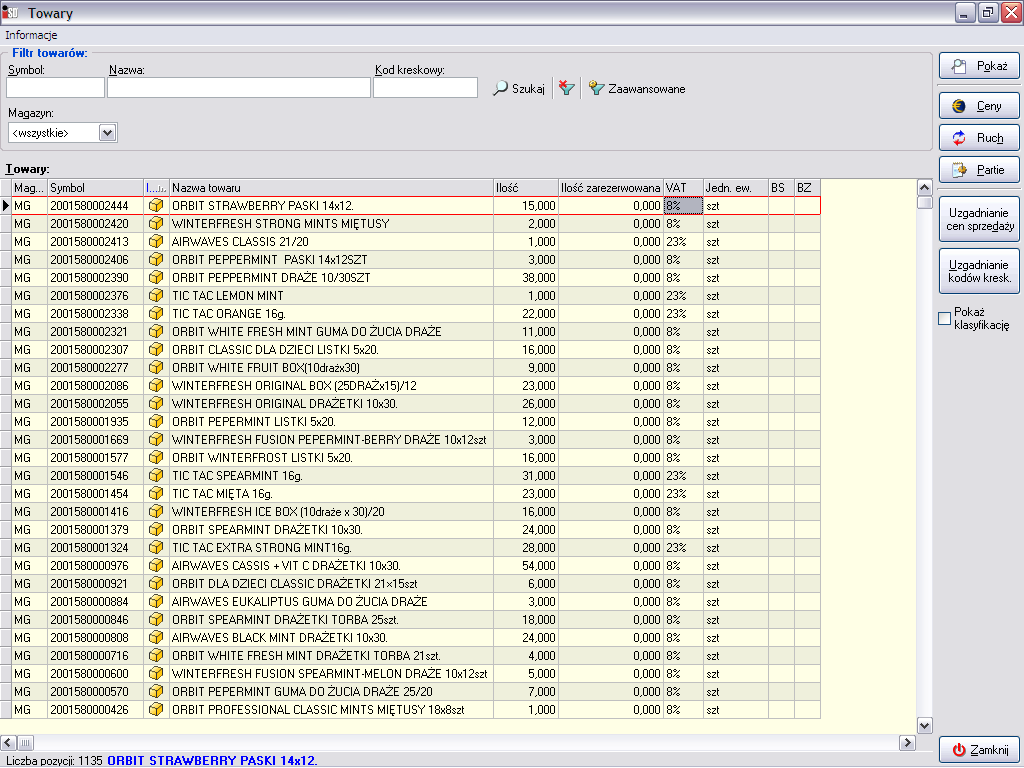Click box icon for AIRWAVES CASSIS + VIT C row
The image size is (1024, 768).
(156, 566)
